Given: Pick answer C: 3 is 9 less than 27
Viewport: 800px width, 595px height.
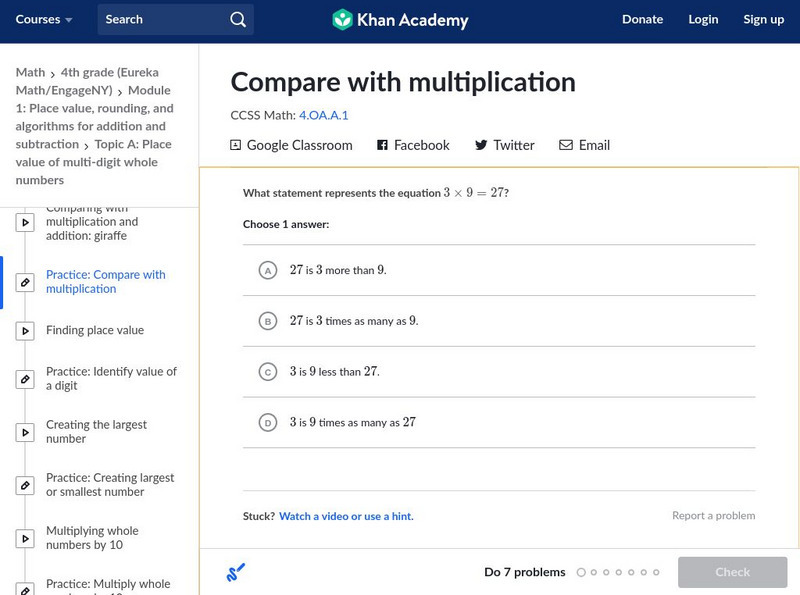Looking at the screenshot, I should pos(268,372).
